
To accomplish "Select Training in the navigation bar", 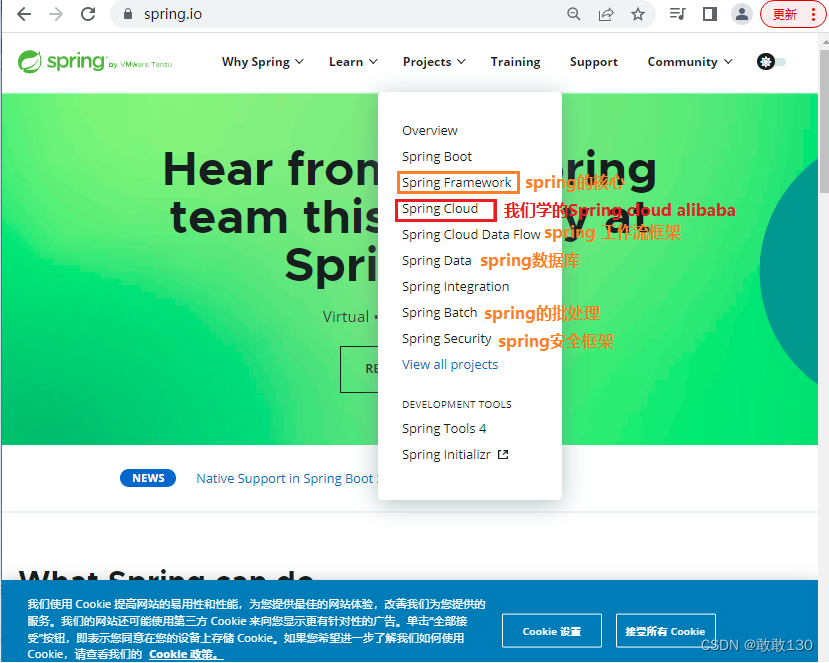I will coord(515,61).
